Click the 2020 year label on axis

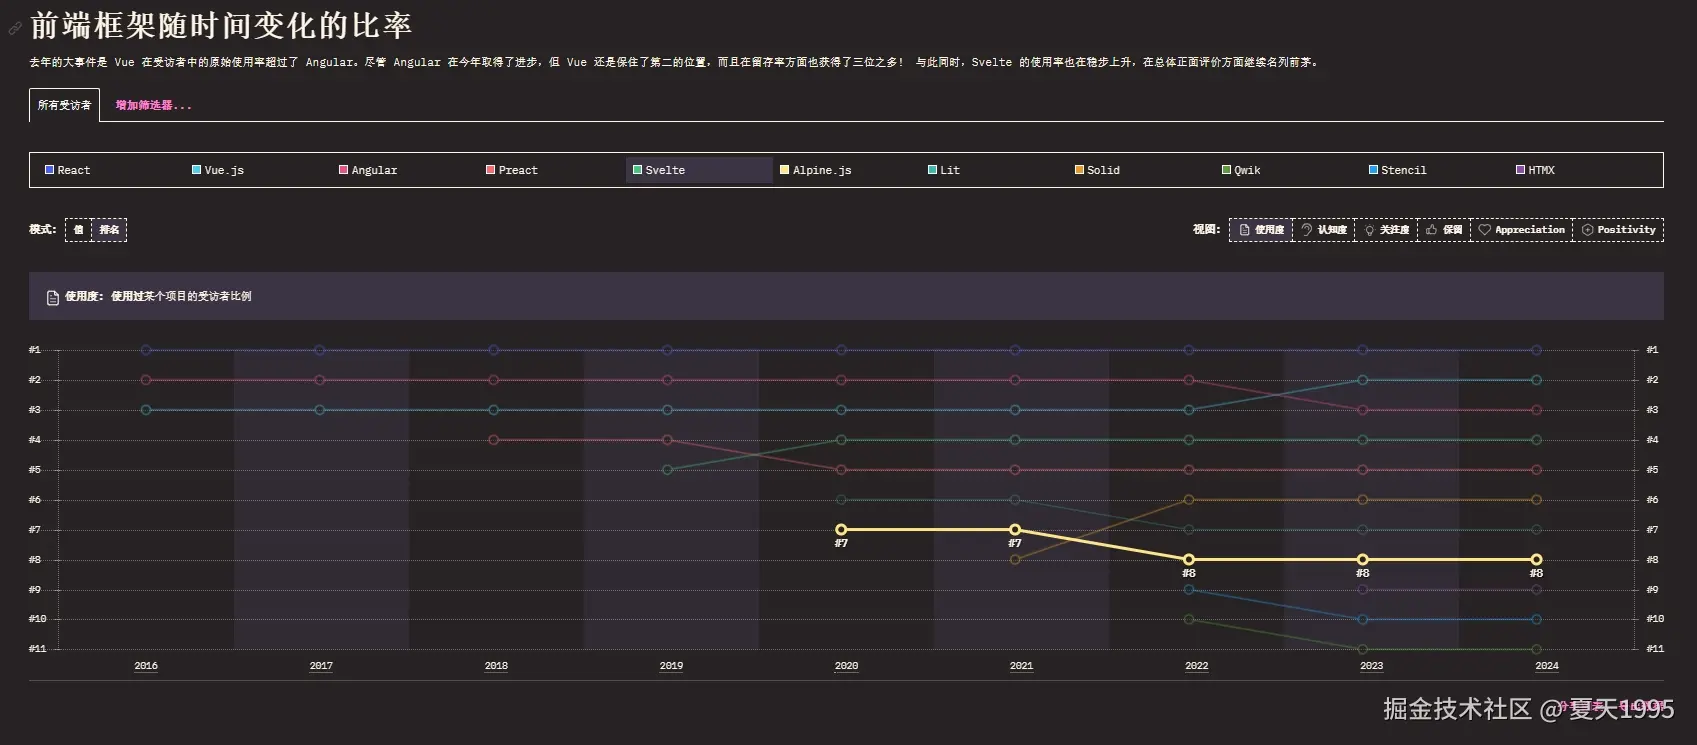(846, 666)
